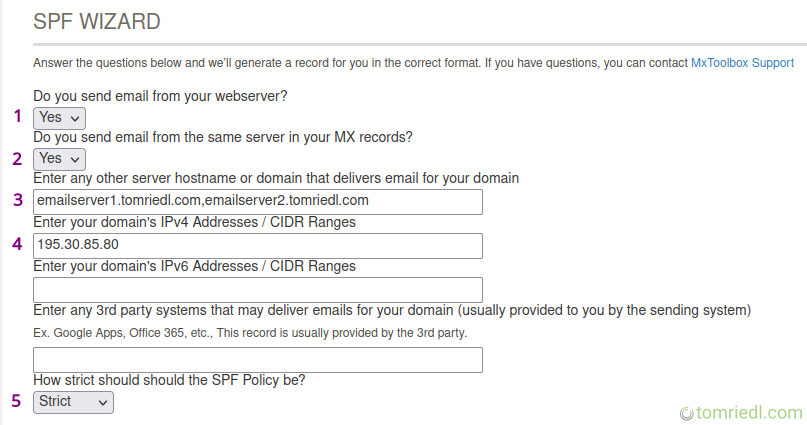The image size is (807, 425).
Task: Click the empty IPv6 addresses input field
Action: point(258,289)
